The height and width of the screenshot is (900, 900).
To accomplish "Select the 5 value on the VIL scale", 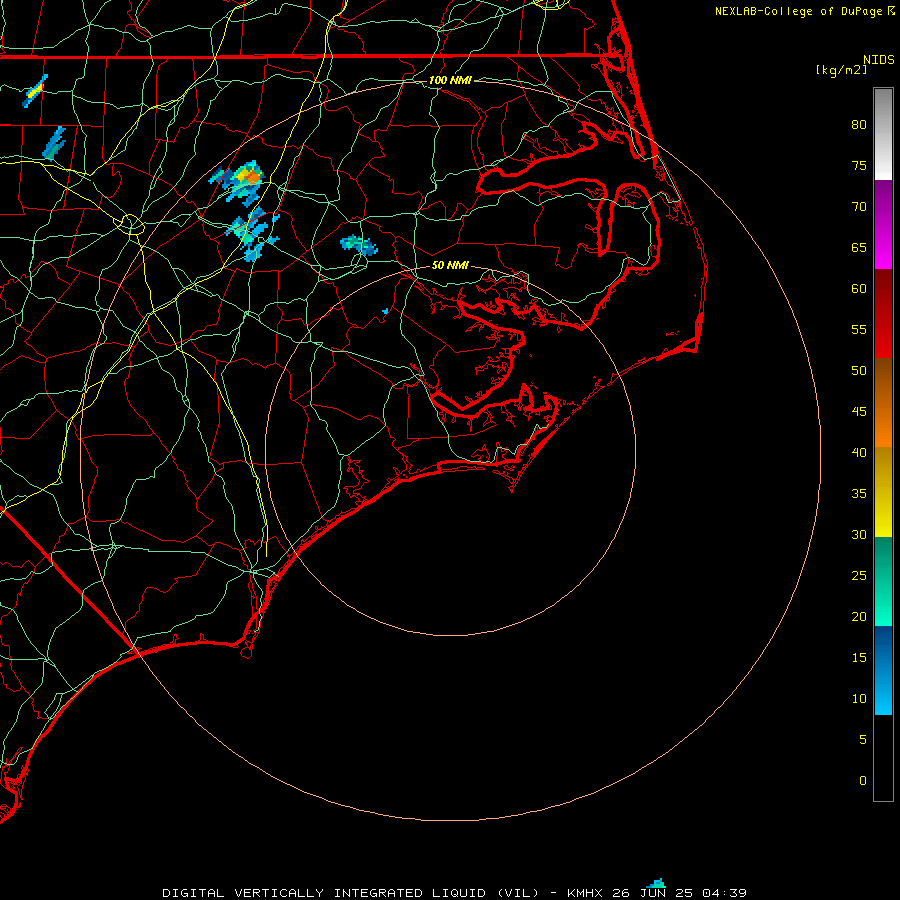I will coord(863,740).
